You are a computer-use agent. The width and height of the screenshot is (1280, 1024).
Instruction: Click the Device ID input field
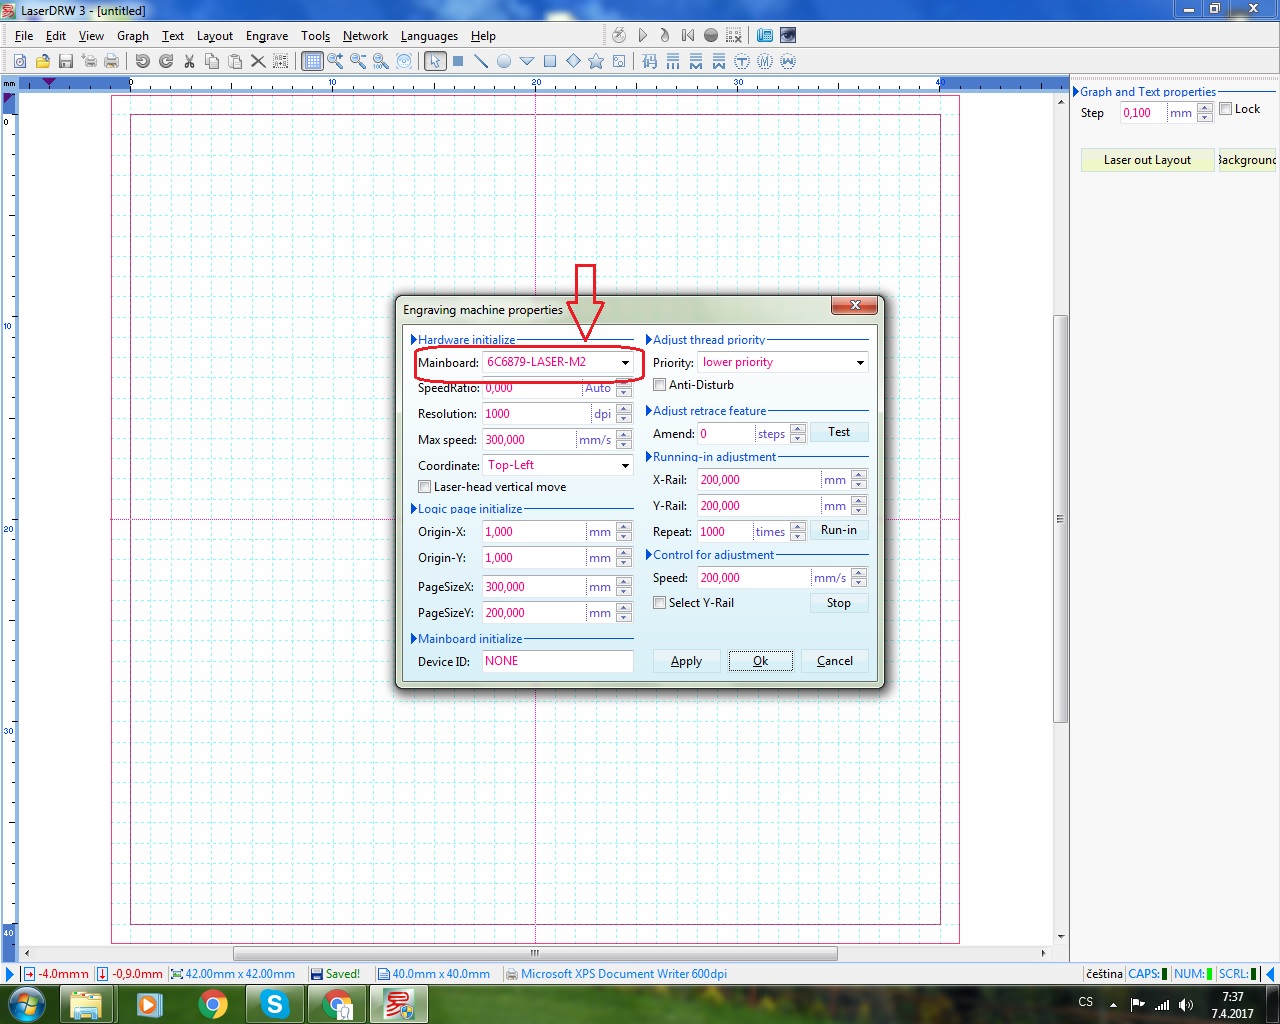pos(557,661)
